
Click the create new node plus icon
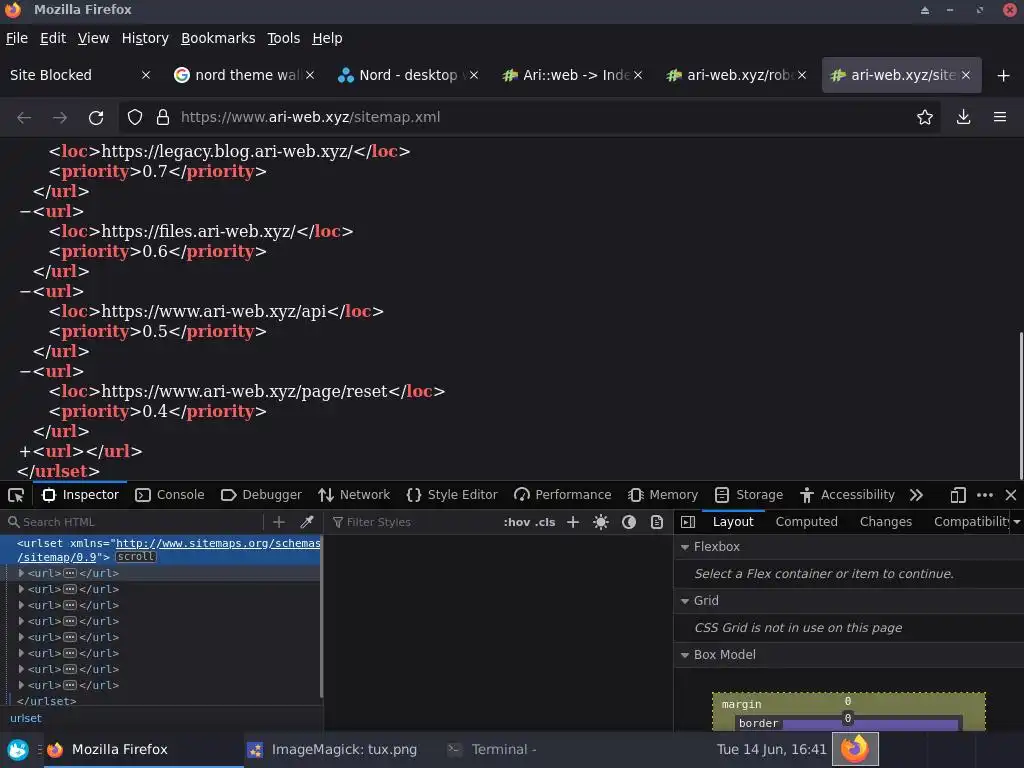(279, 522)
